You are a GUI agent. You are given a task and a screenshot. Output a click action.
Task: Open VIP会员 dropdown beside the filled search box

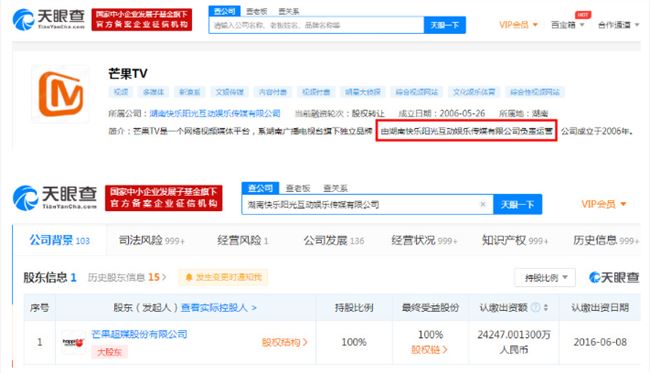coord(604,204)
